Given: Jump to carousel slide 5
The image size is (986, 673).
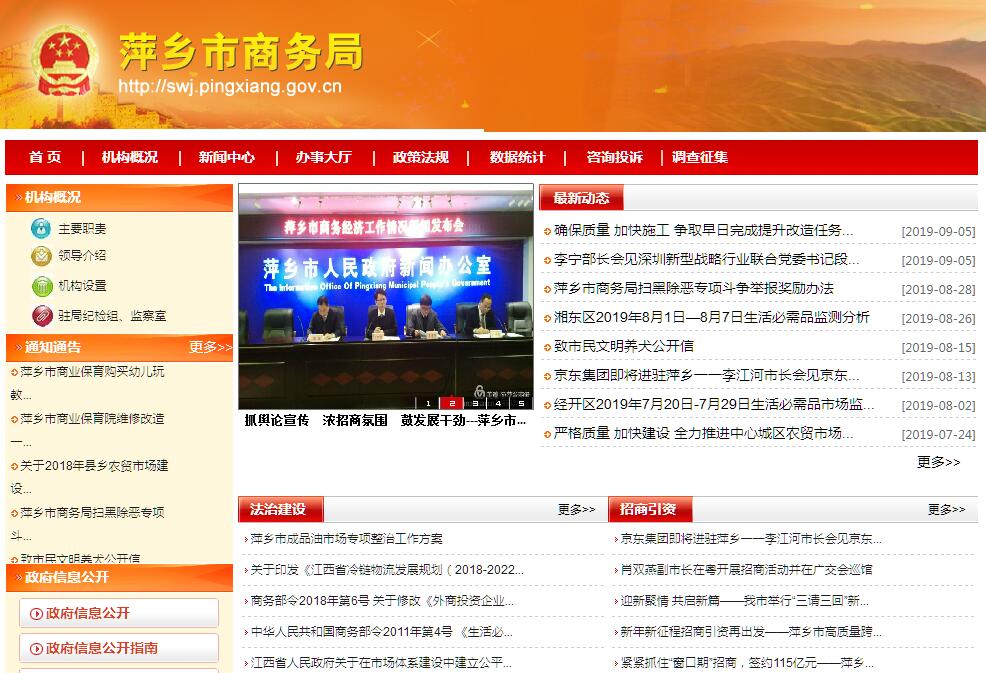Looking at the screenshot, I should click(x=521, y=403).
